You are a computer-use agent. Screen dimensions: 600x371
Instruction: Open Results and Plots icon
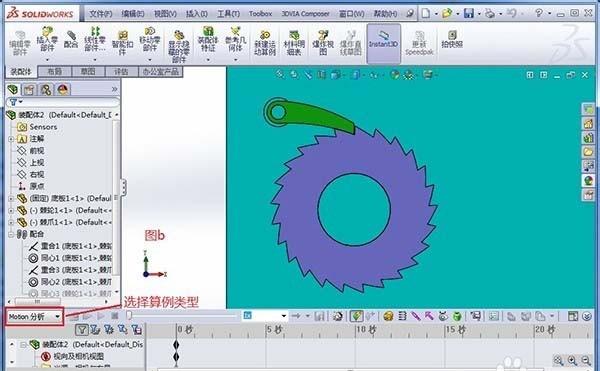[x=476, y=316]
